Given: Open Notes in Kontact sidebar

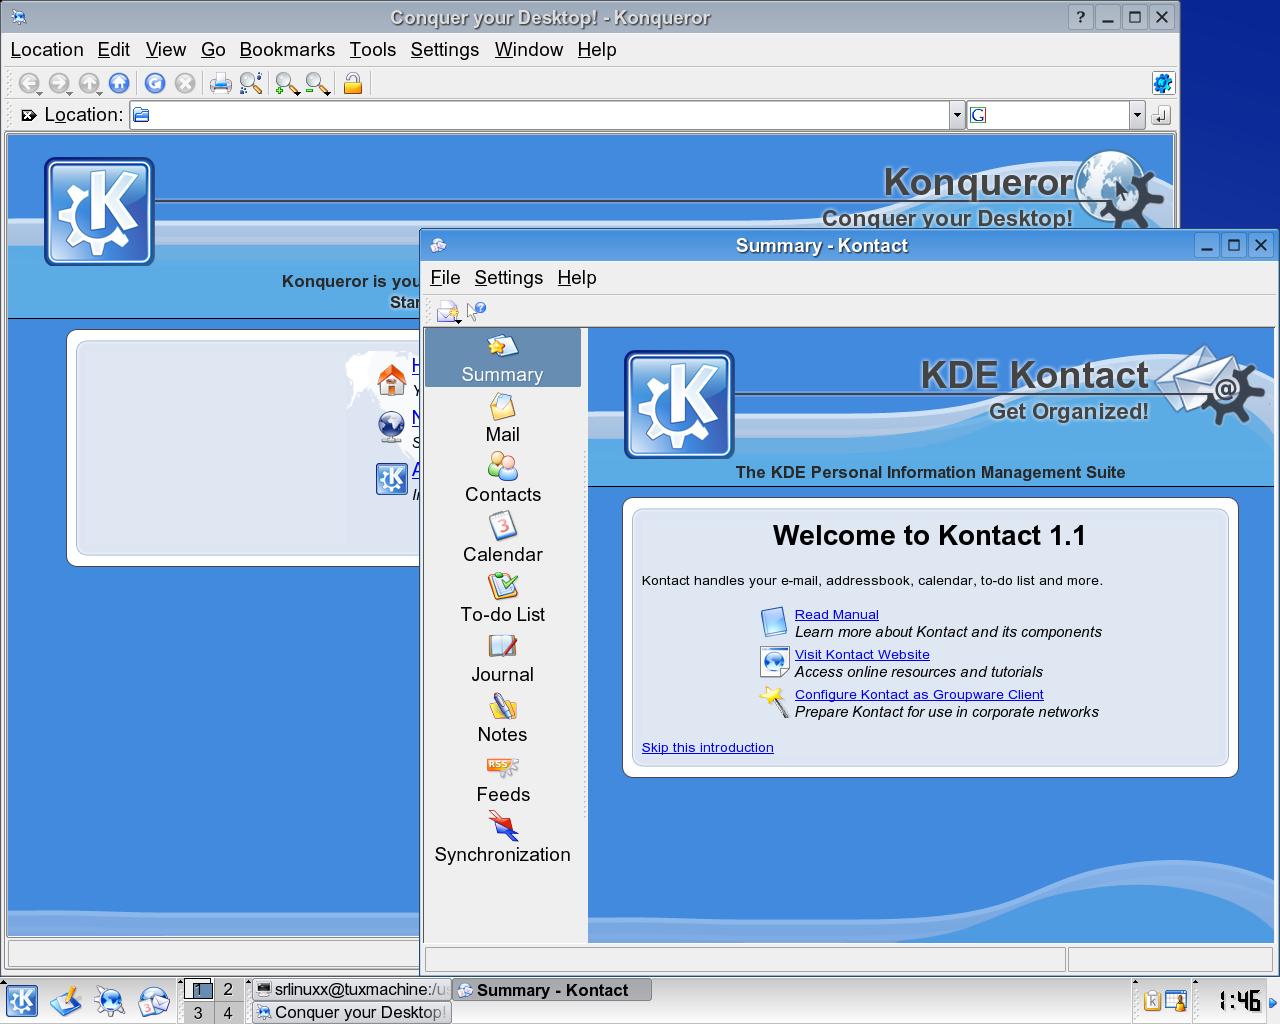Looking at the screenshot, I should (x=503, y=718).
